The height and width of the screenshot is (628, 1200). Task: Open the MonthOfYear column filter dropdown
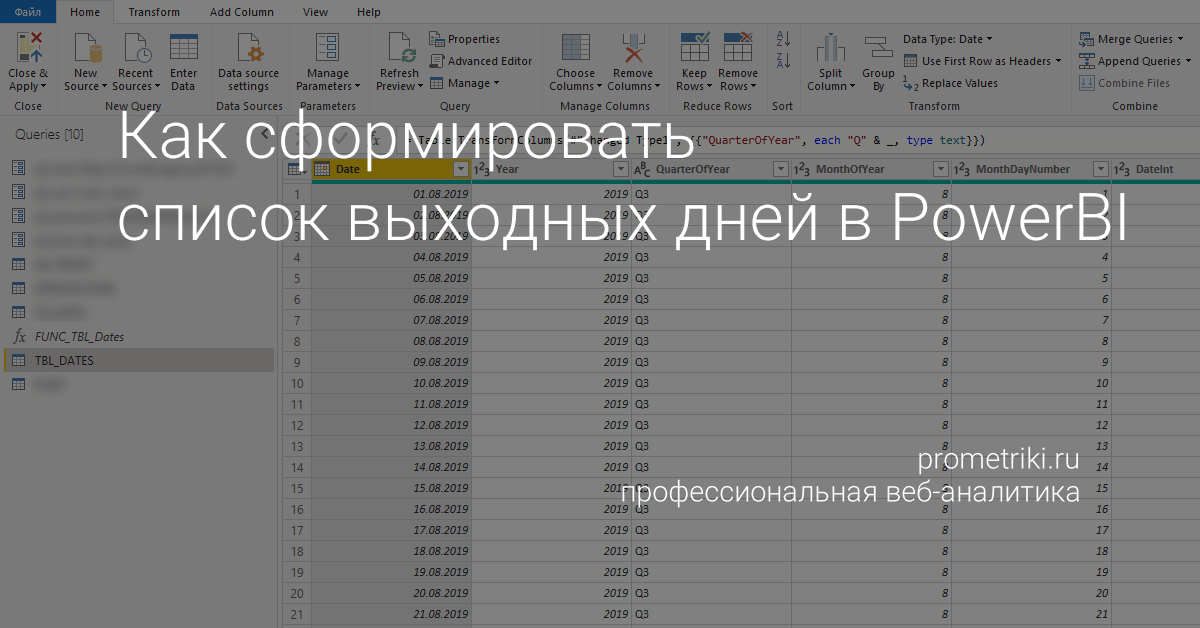click(x=940, y=169)
